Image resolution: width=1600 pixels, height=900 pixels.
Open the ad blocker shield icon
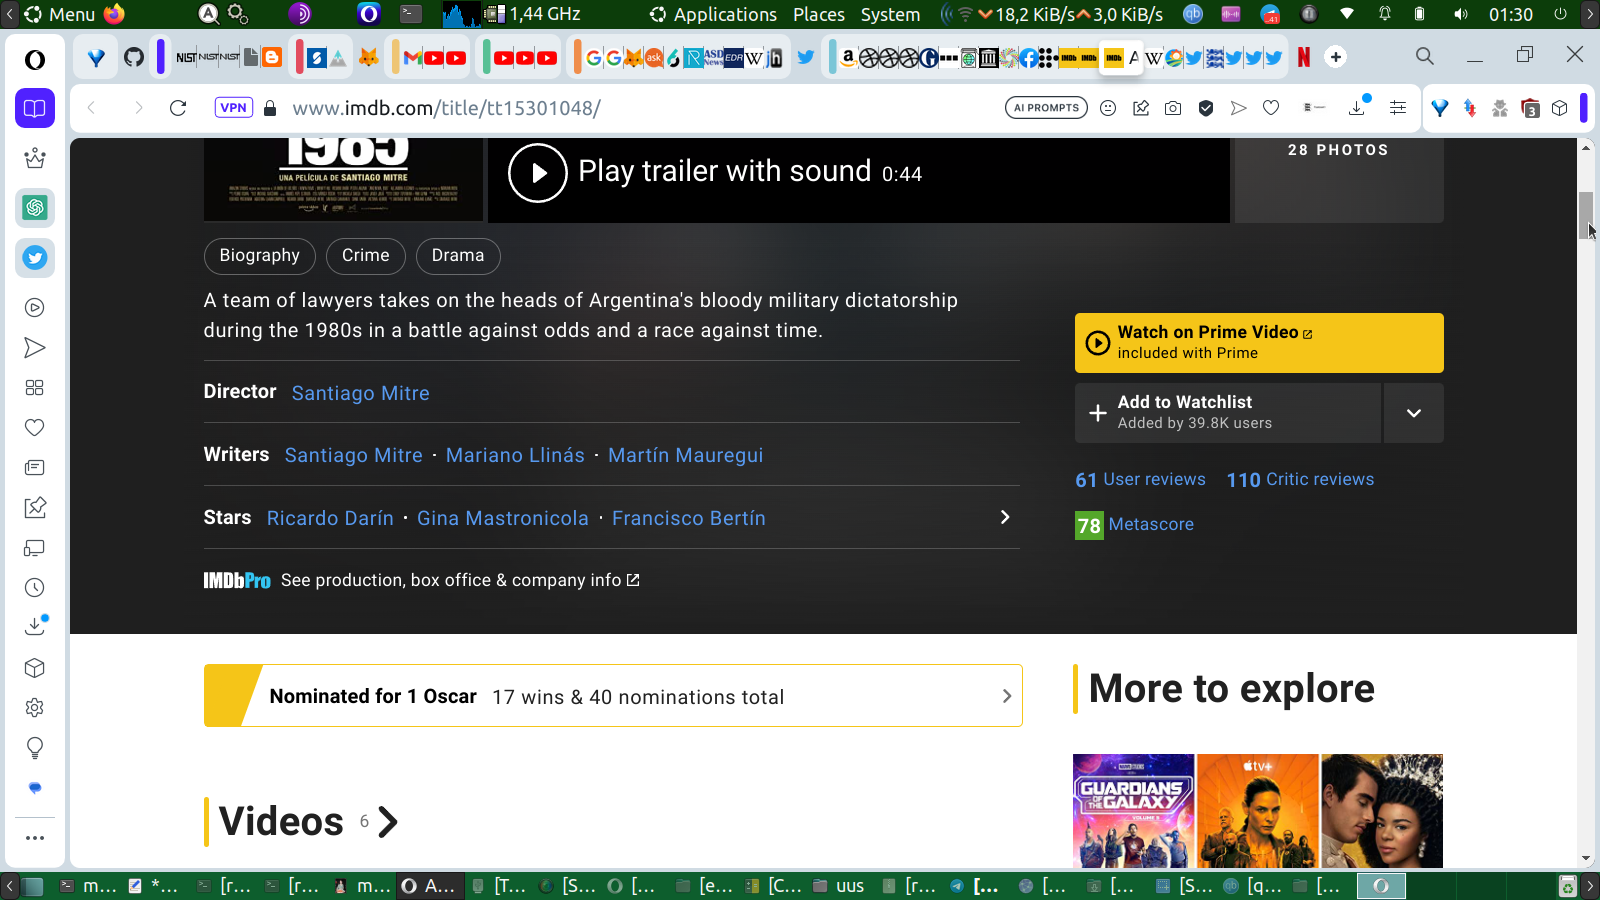point(1206,108)
